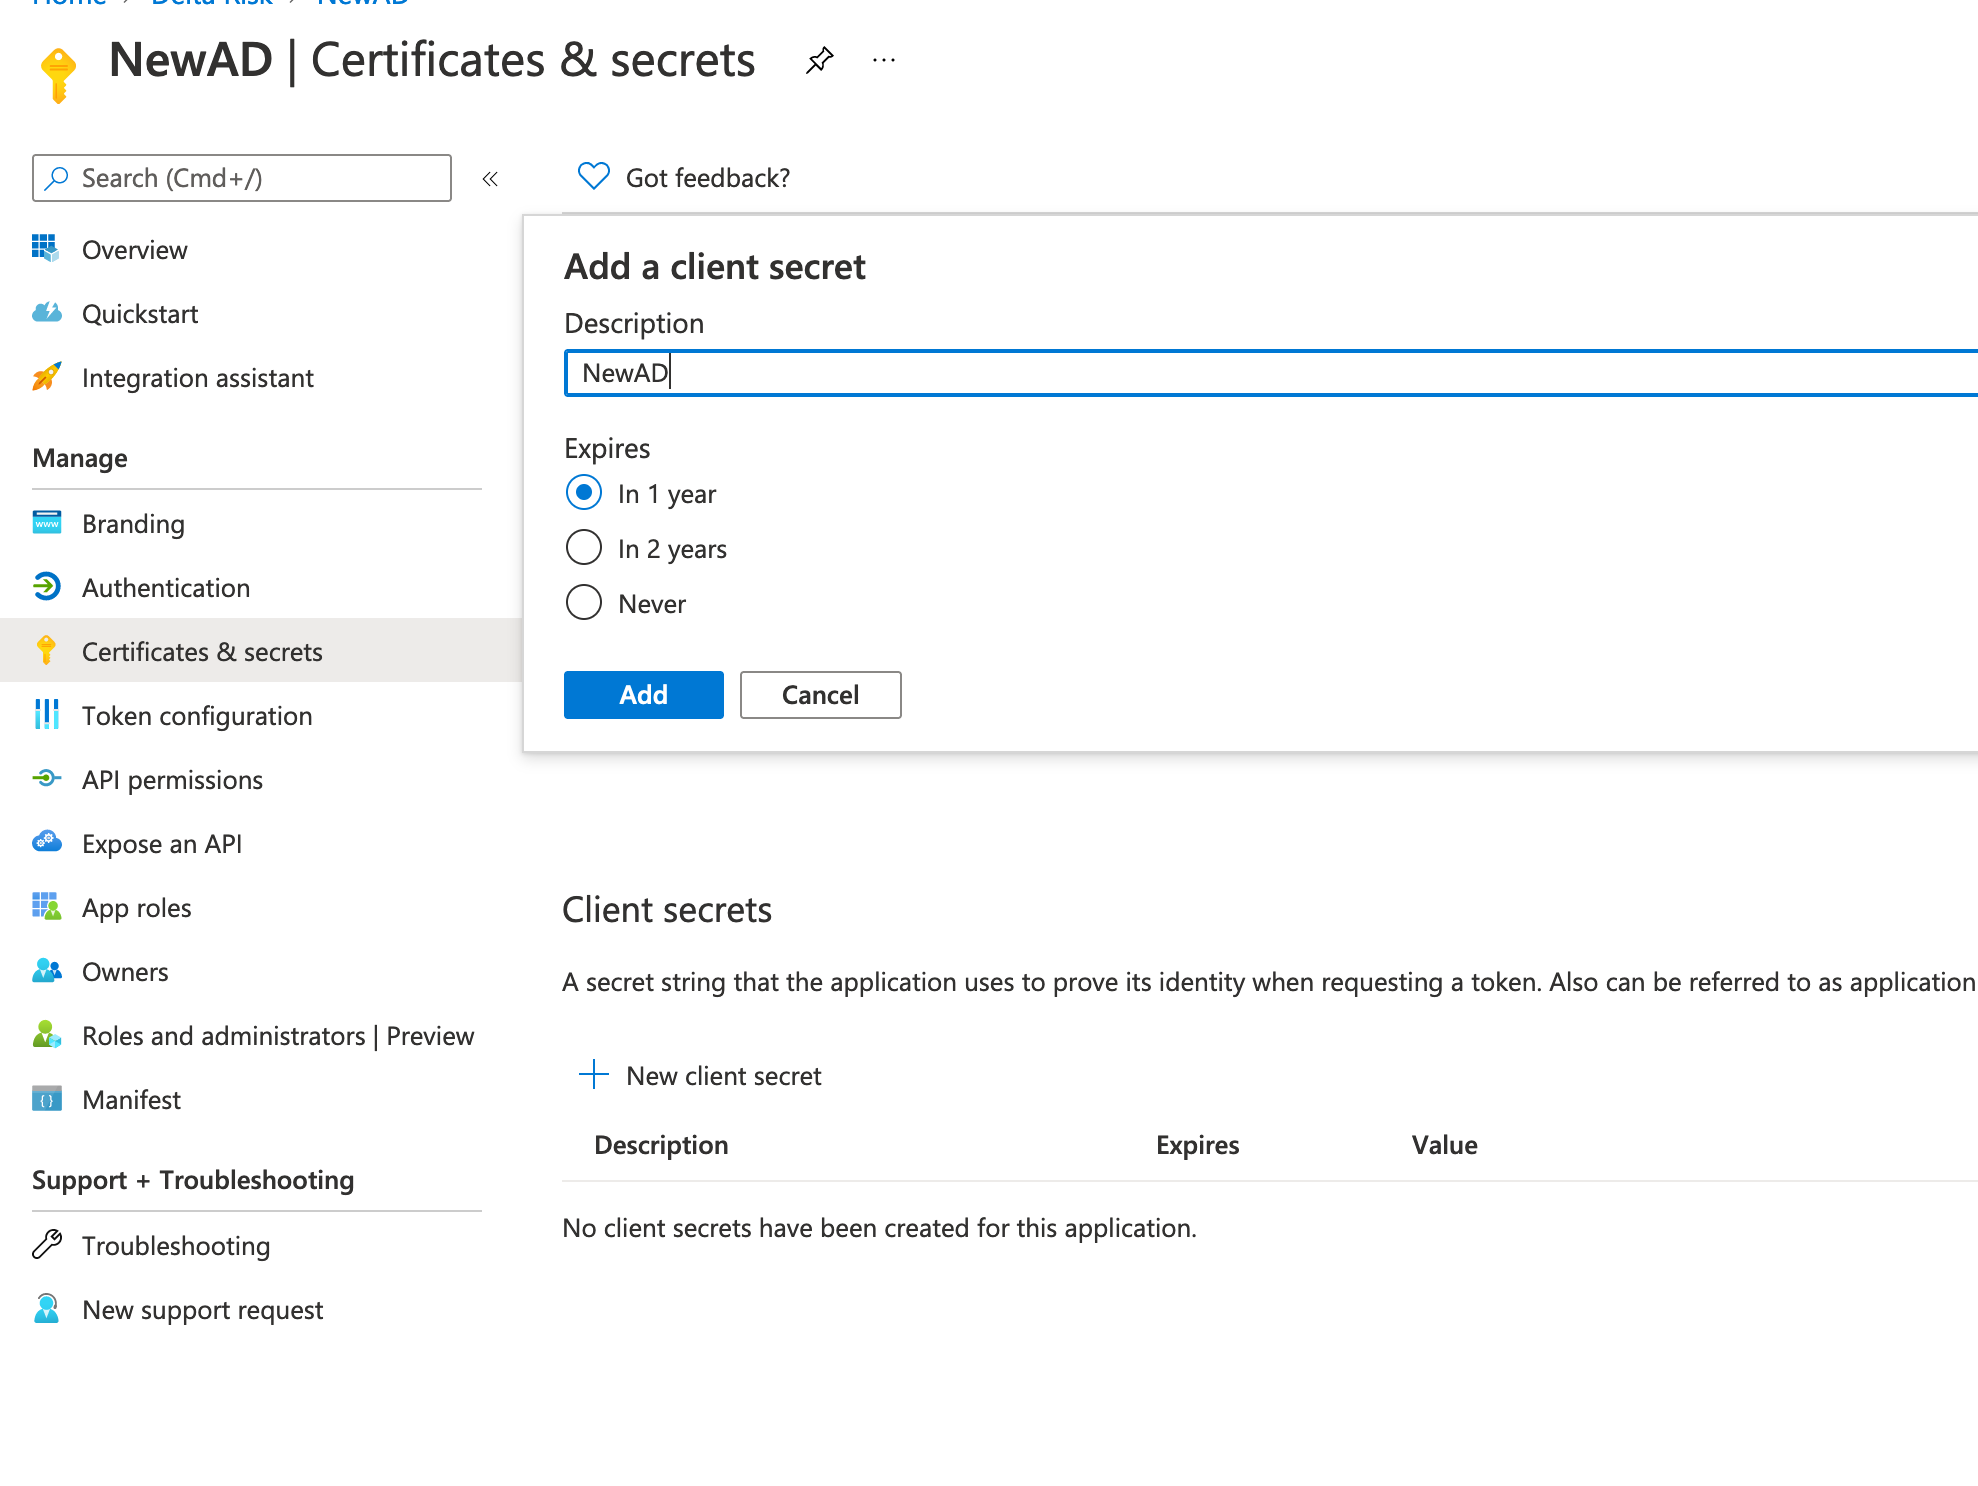Screen dimensions: 1978x1486
Task: Open Manifest page
Action: click(x=131, y=1100)
